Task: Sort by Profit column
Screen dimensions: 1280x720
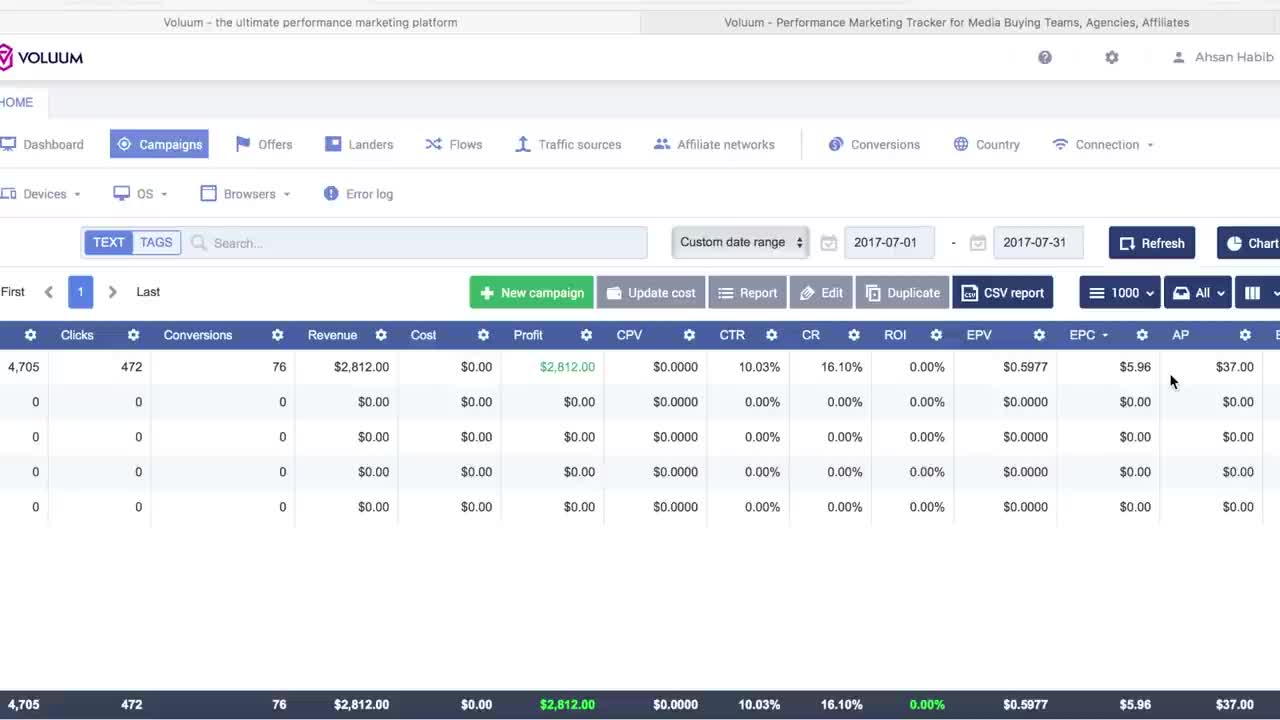Action: click(x=528, y=335)
